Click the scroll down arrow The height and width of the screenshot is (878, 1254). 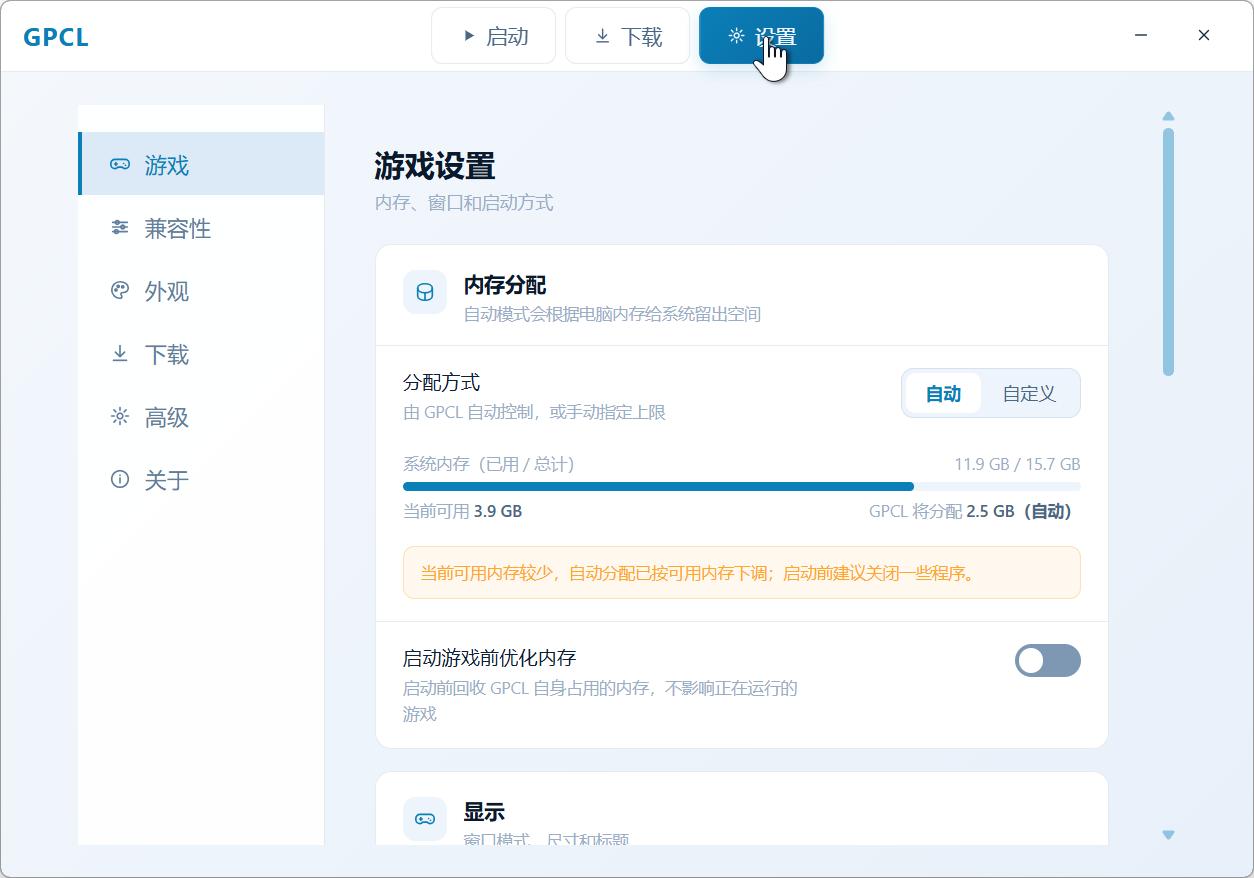point(1168,835)
